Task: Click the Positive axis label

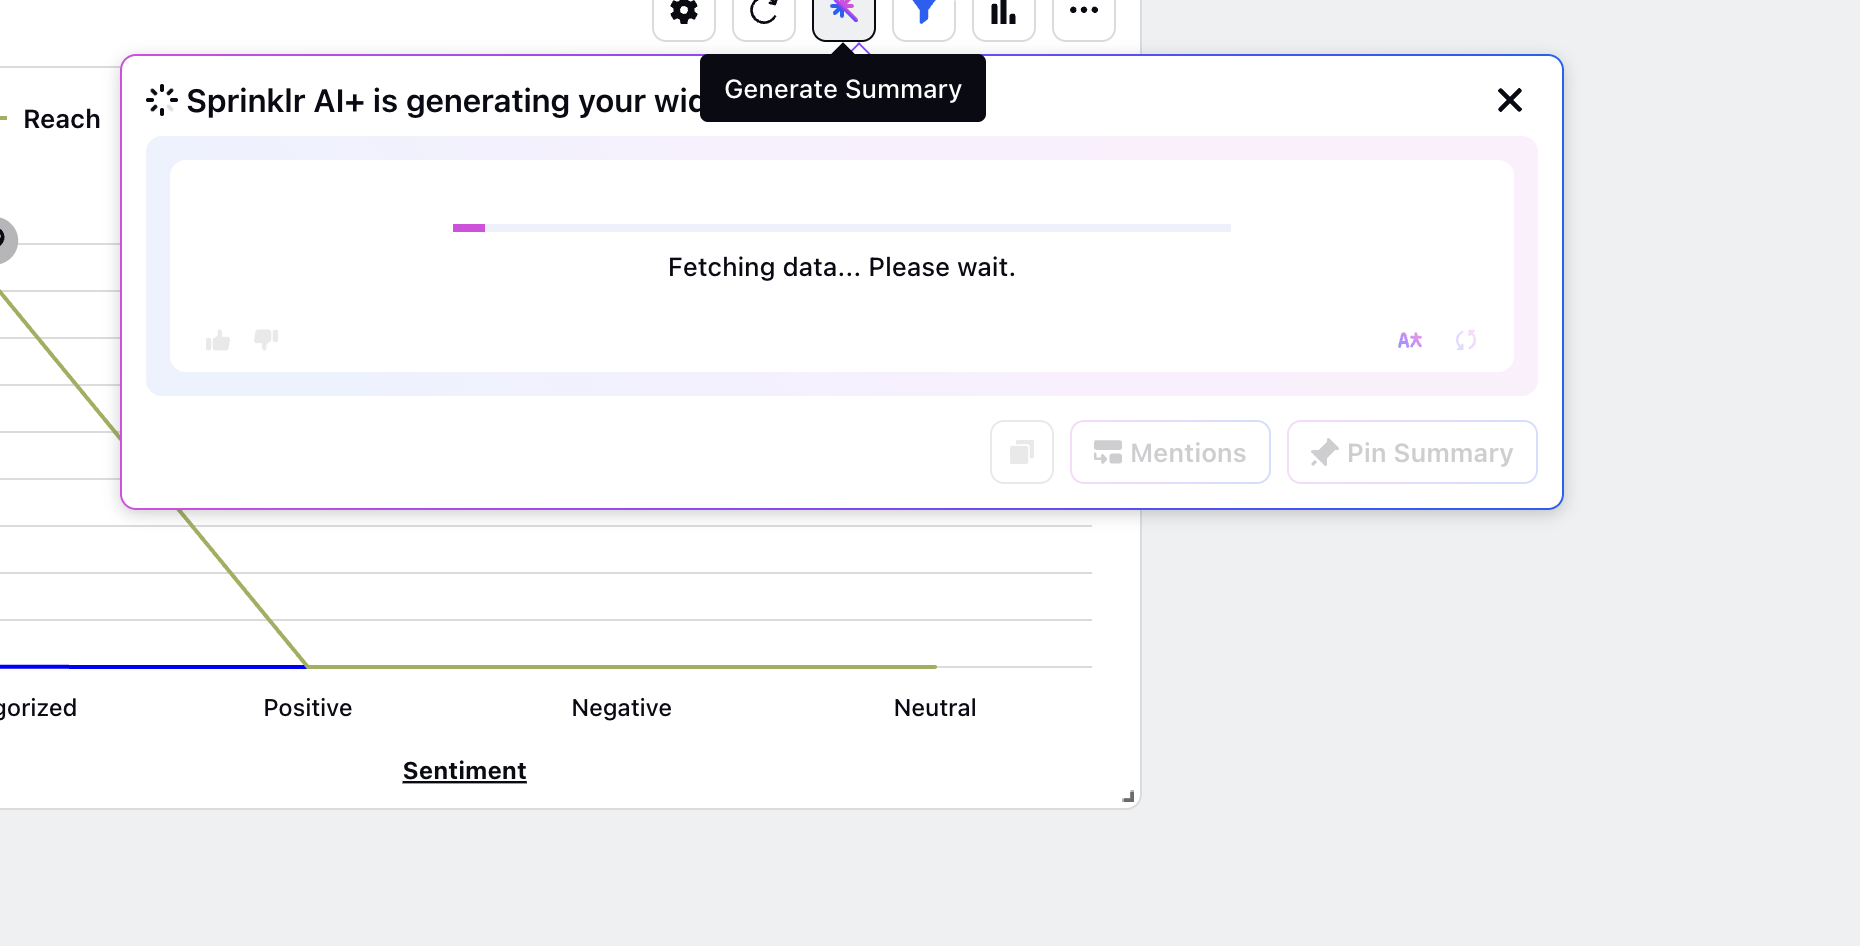Action: [308, 708]
